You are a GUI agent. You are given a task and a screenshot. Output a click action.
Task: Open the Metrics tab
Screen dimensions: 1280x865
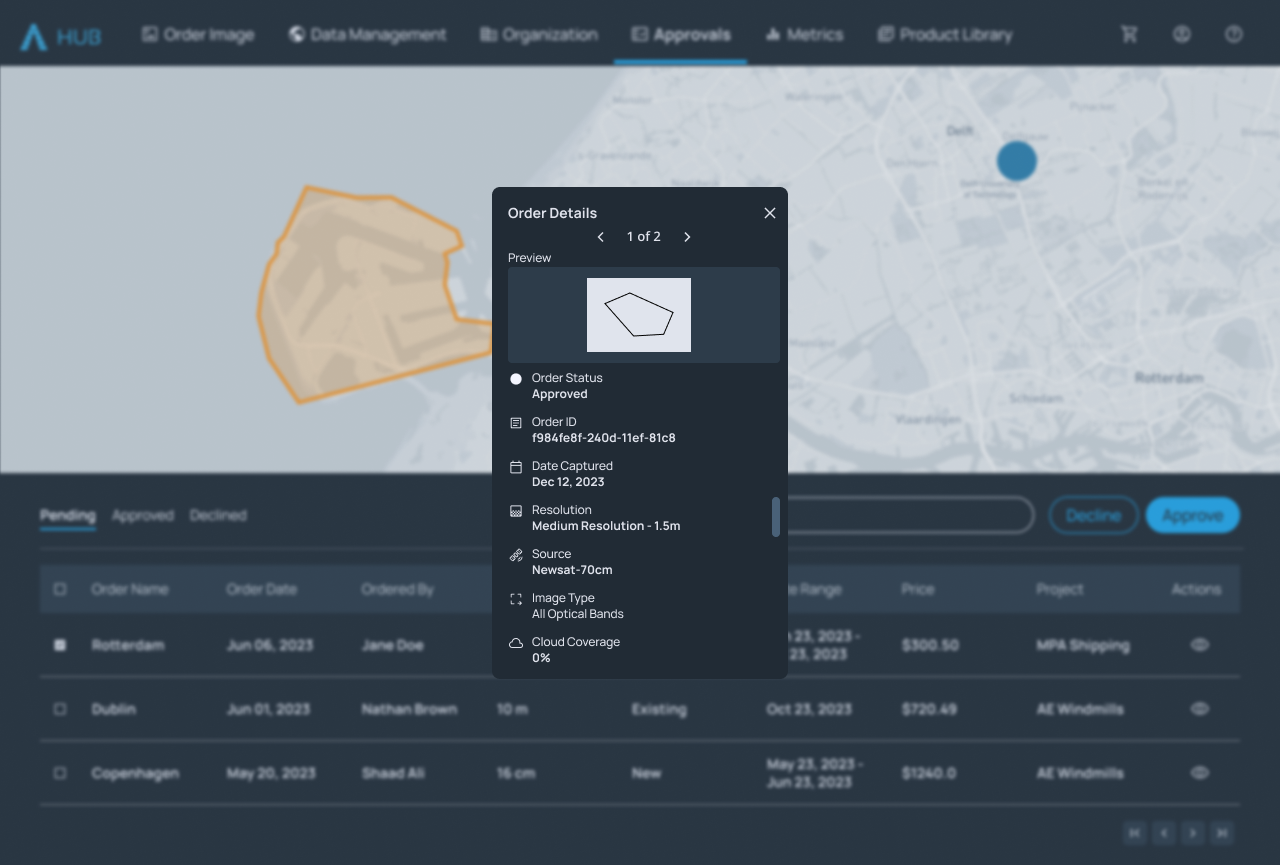(804, 35)
